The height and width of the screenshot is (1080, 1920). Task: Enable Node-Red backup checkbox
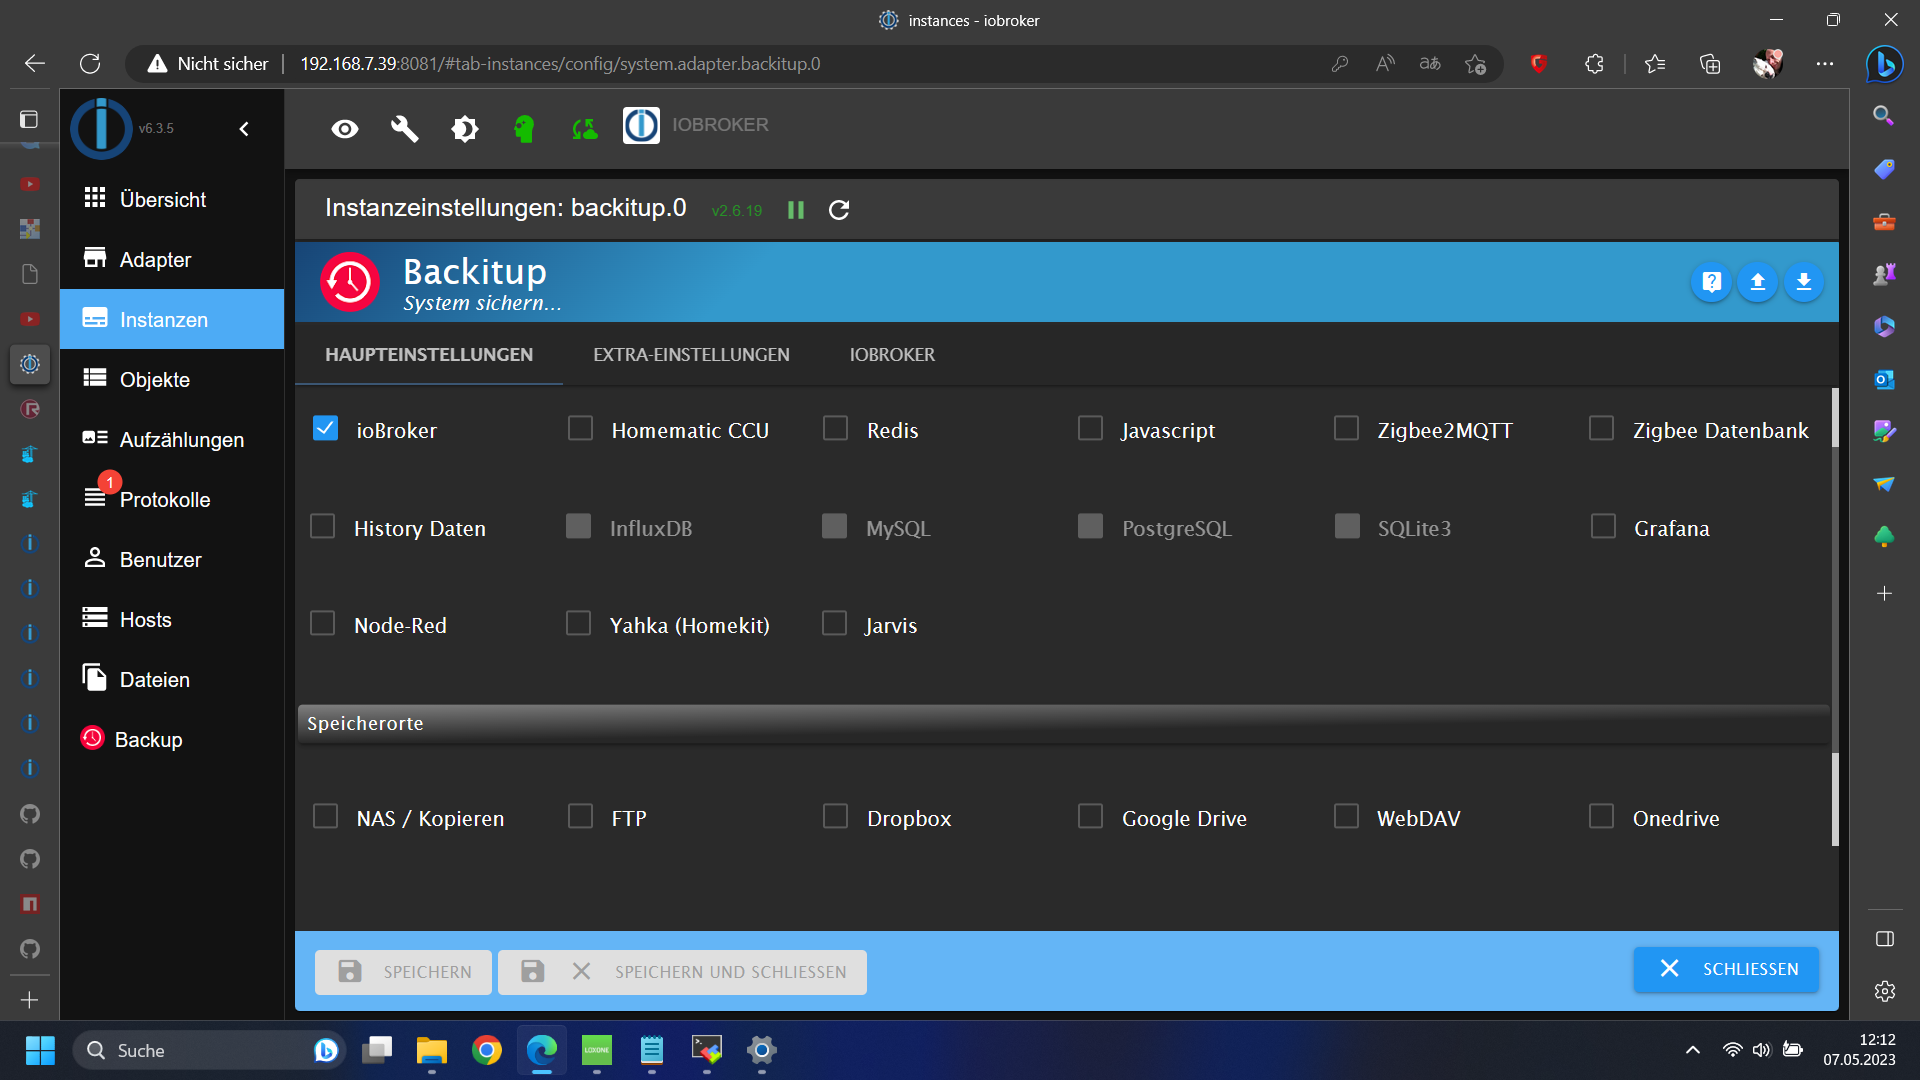[322, 623]
